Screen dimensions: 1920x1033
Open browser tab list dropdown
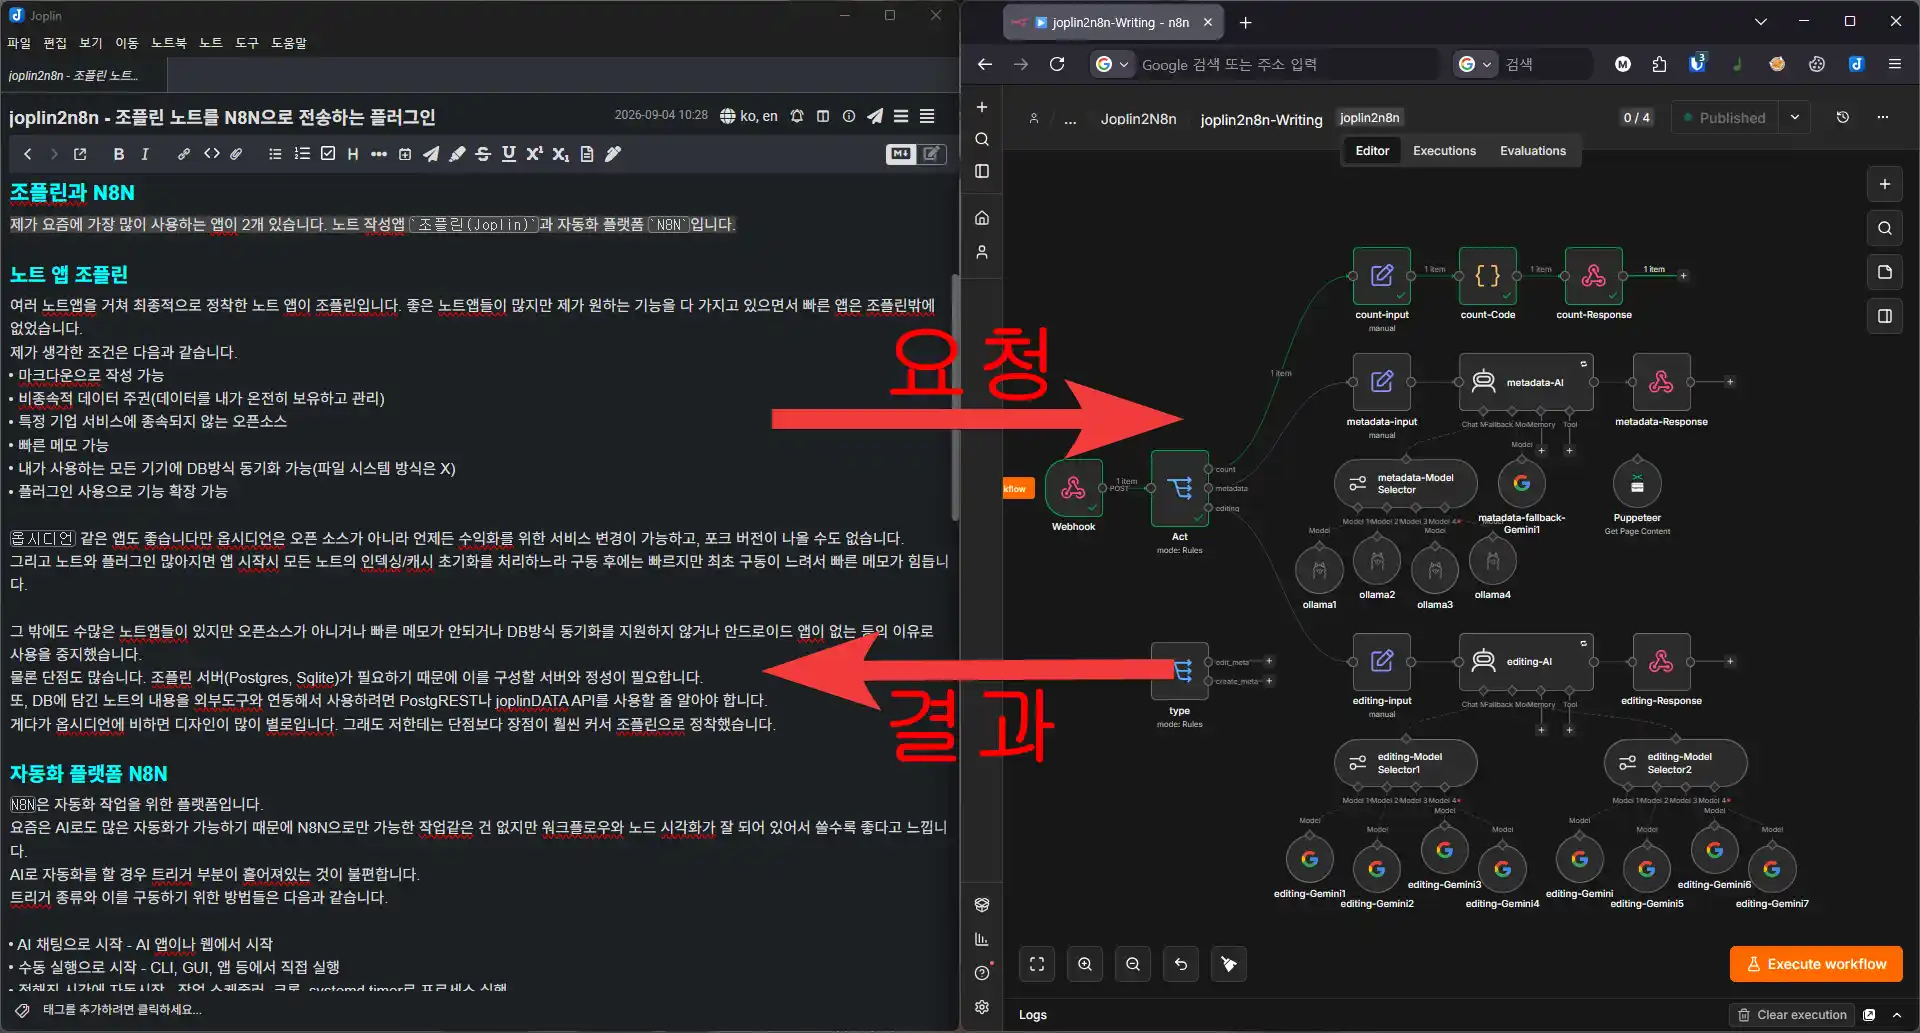1761,21
